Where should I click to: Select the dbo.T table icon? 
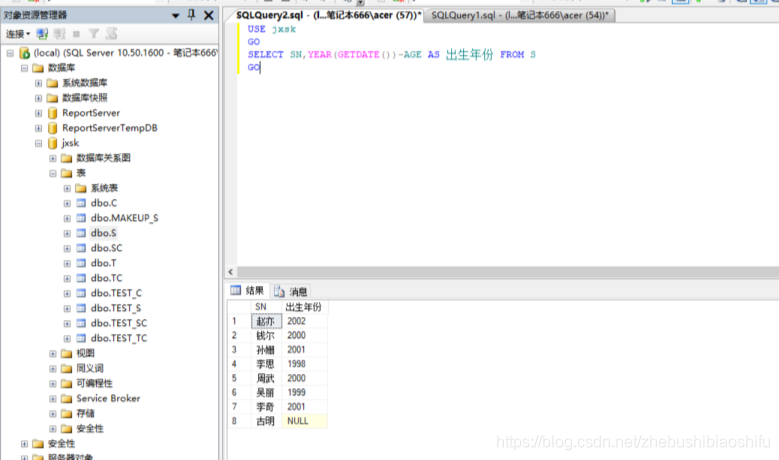point(81,263)
